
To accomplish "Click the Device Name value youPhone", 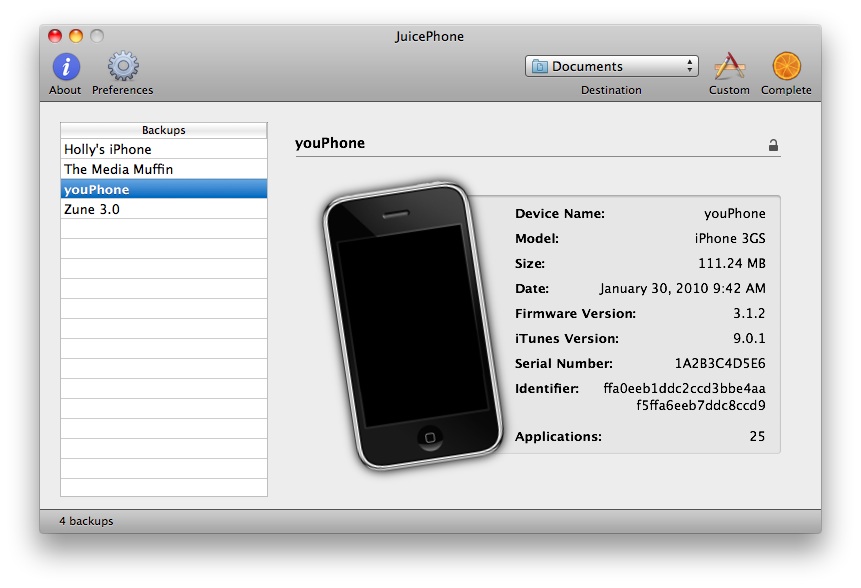I will pyautogui.click(x=735, y=214).
